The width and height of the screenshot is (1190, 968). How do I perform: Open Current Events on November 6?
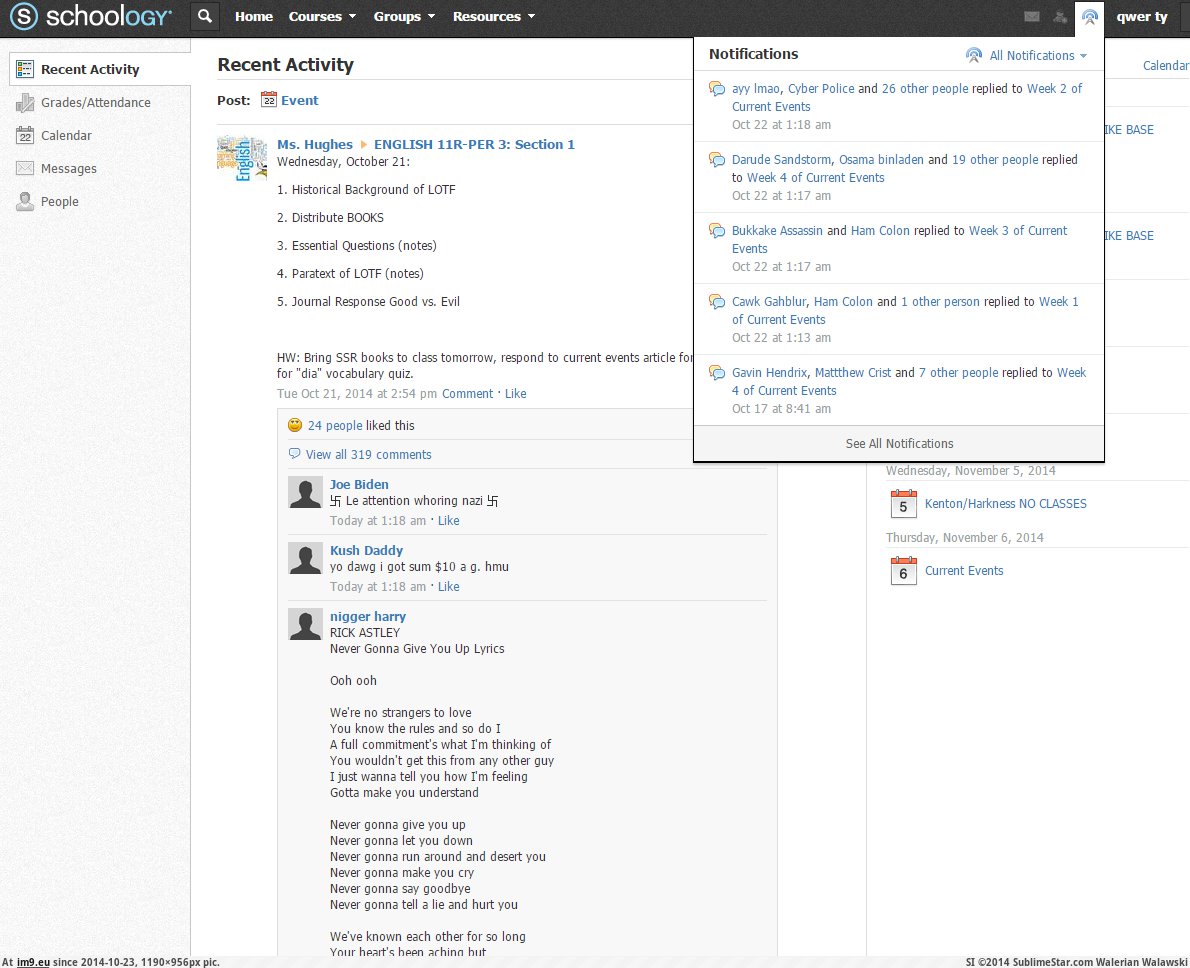tap(964, 570)
